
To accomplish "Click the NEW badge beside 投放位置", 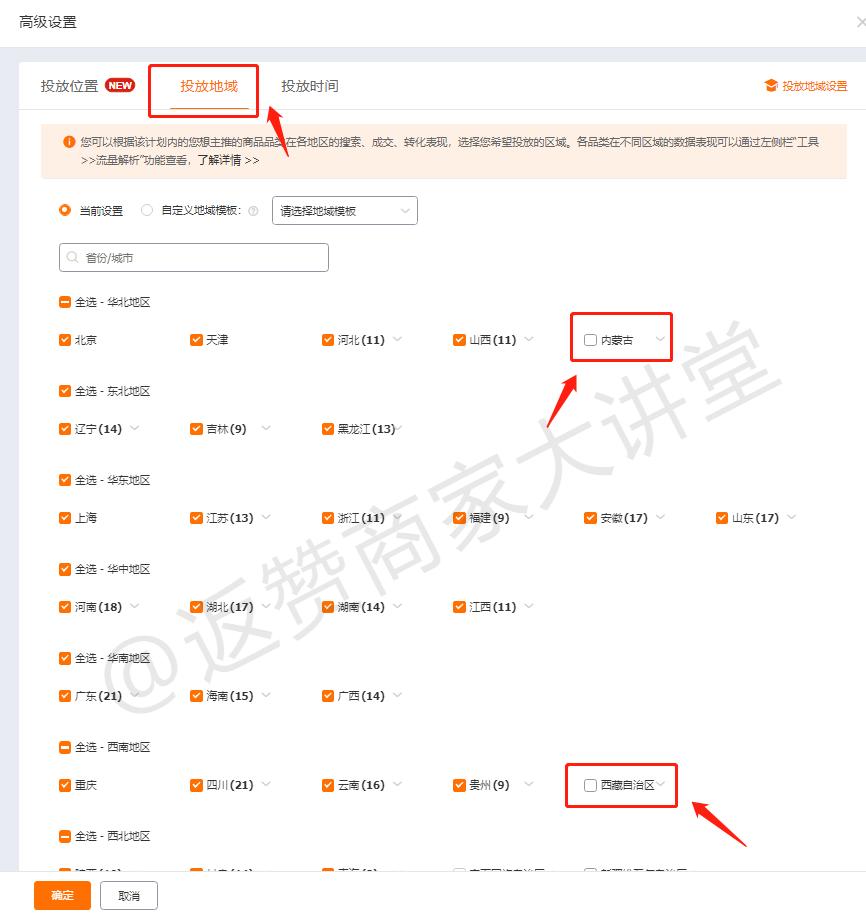I will coord(120,86).
